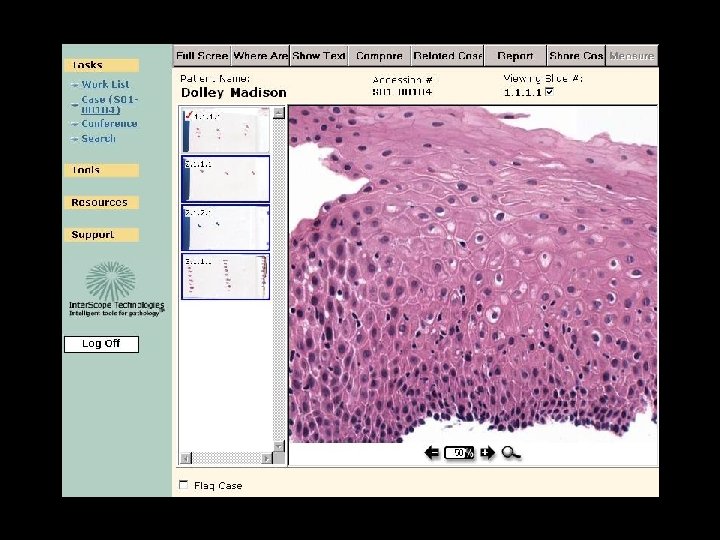Click the InterScope Technologies logo

[x=116, y=289]
